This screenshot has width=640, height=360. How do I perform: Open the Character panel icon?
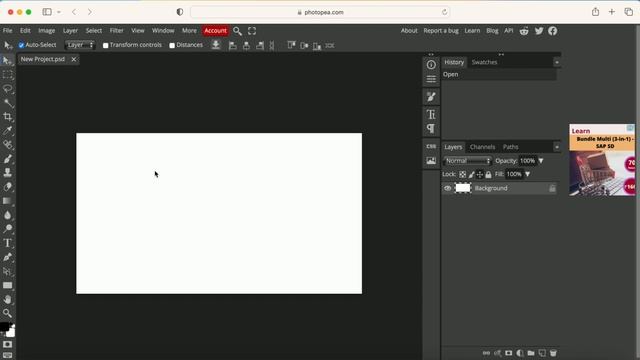tap(431, 114)
